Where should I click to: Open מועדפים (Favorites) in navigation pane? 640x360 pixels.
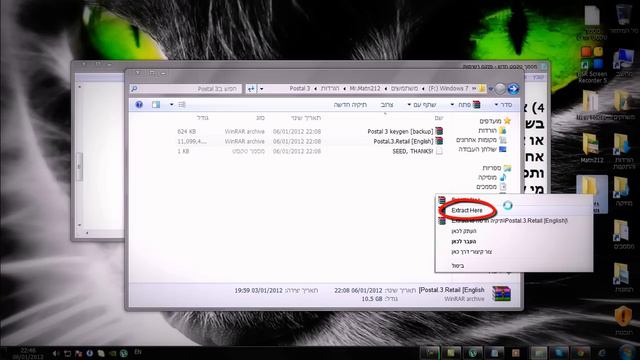tap(490, 121)
